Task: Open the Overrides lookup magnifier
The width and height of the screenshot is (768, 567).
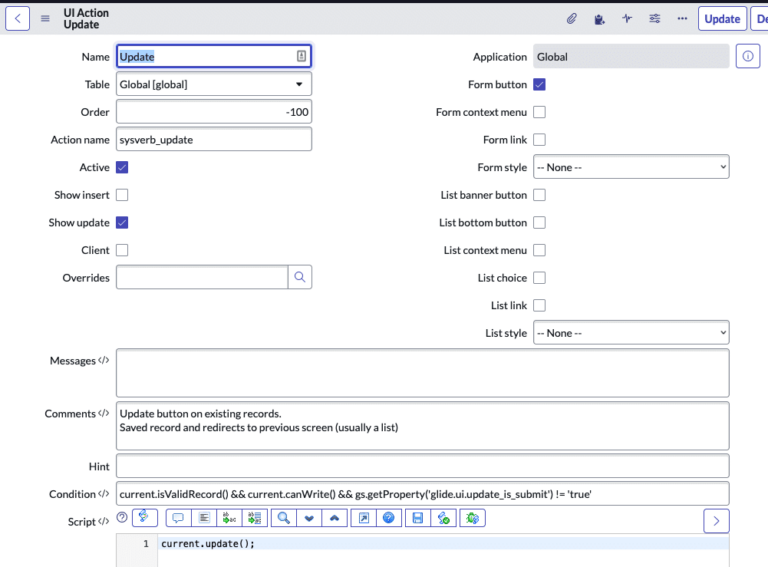Action: tap(300, 277)
